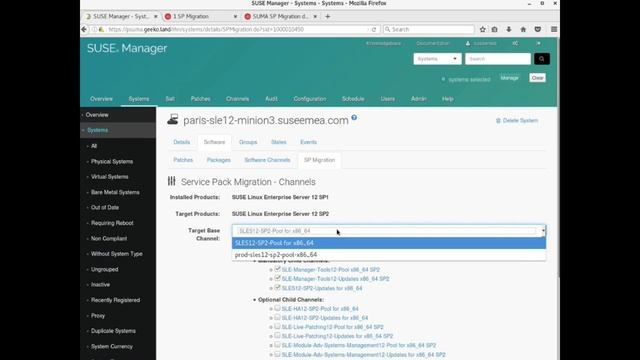Screen dimensions: 640x360
Task: Close the 1 SP Migration tab
Action: 235,16
